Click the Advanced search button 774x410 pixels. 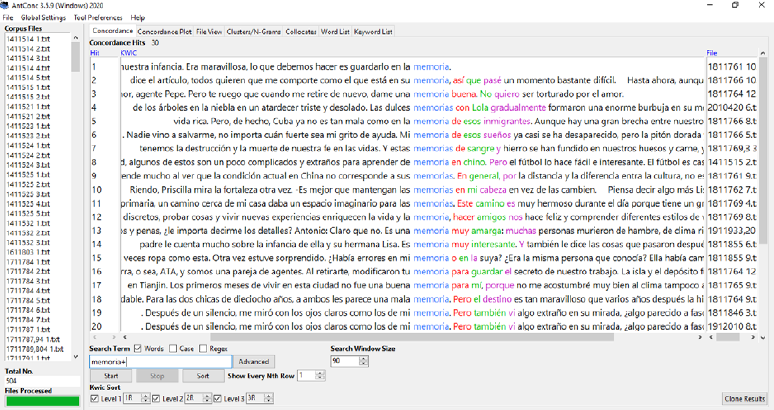(253, 361)
